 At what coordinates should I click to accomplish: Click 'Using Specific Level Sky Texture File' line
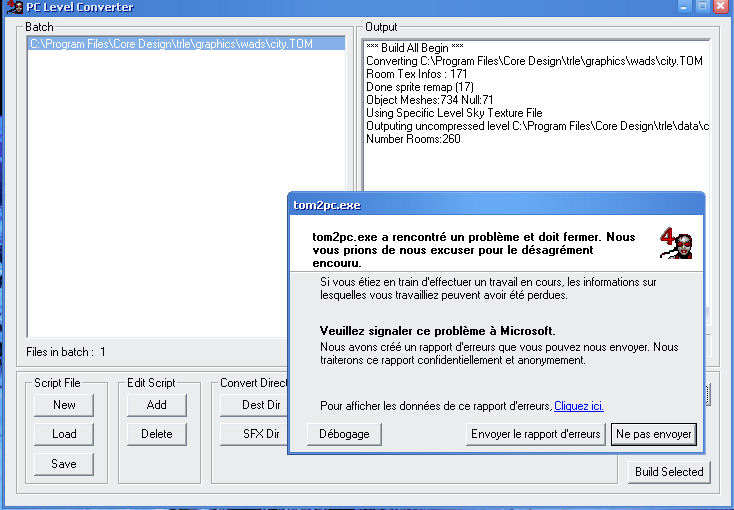454,113
